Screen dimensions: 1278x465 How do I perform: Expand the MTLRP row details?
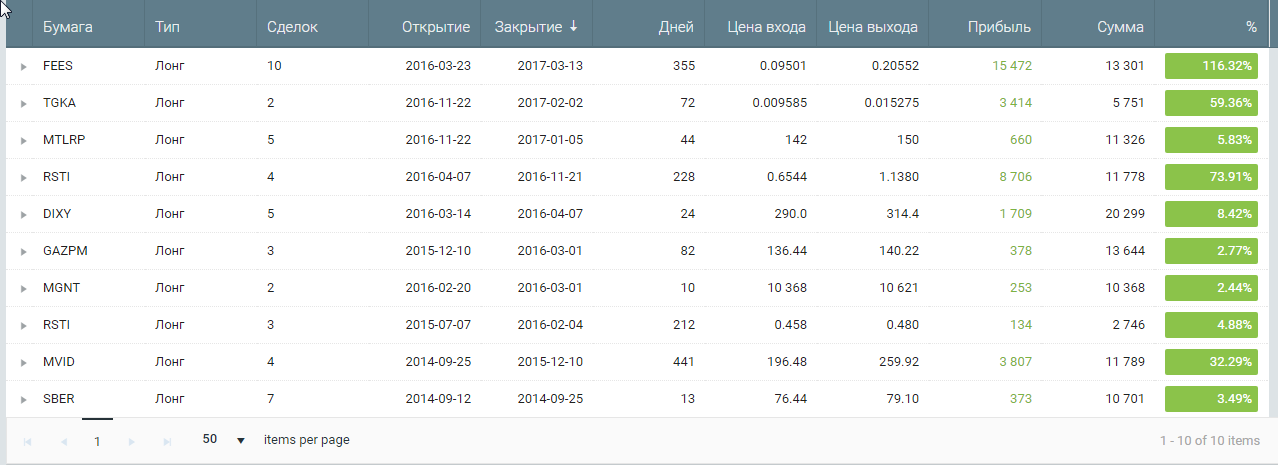click(23, 141)
